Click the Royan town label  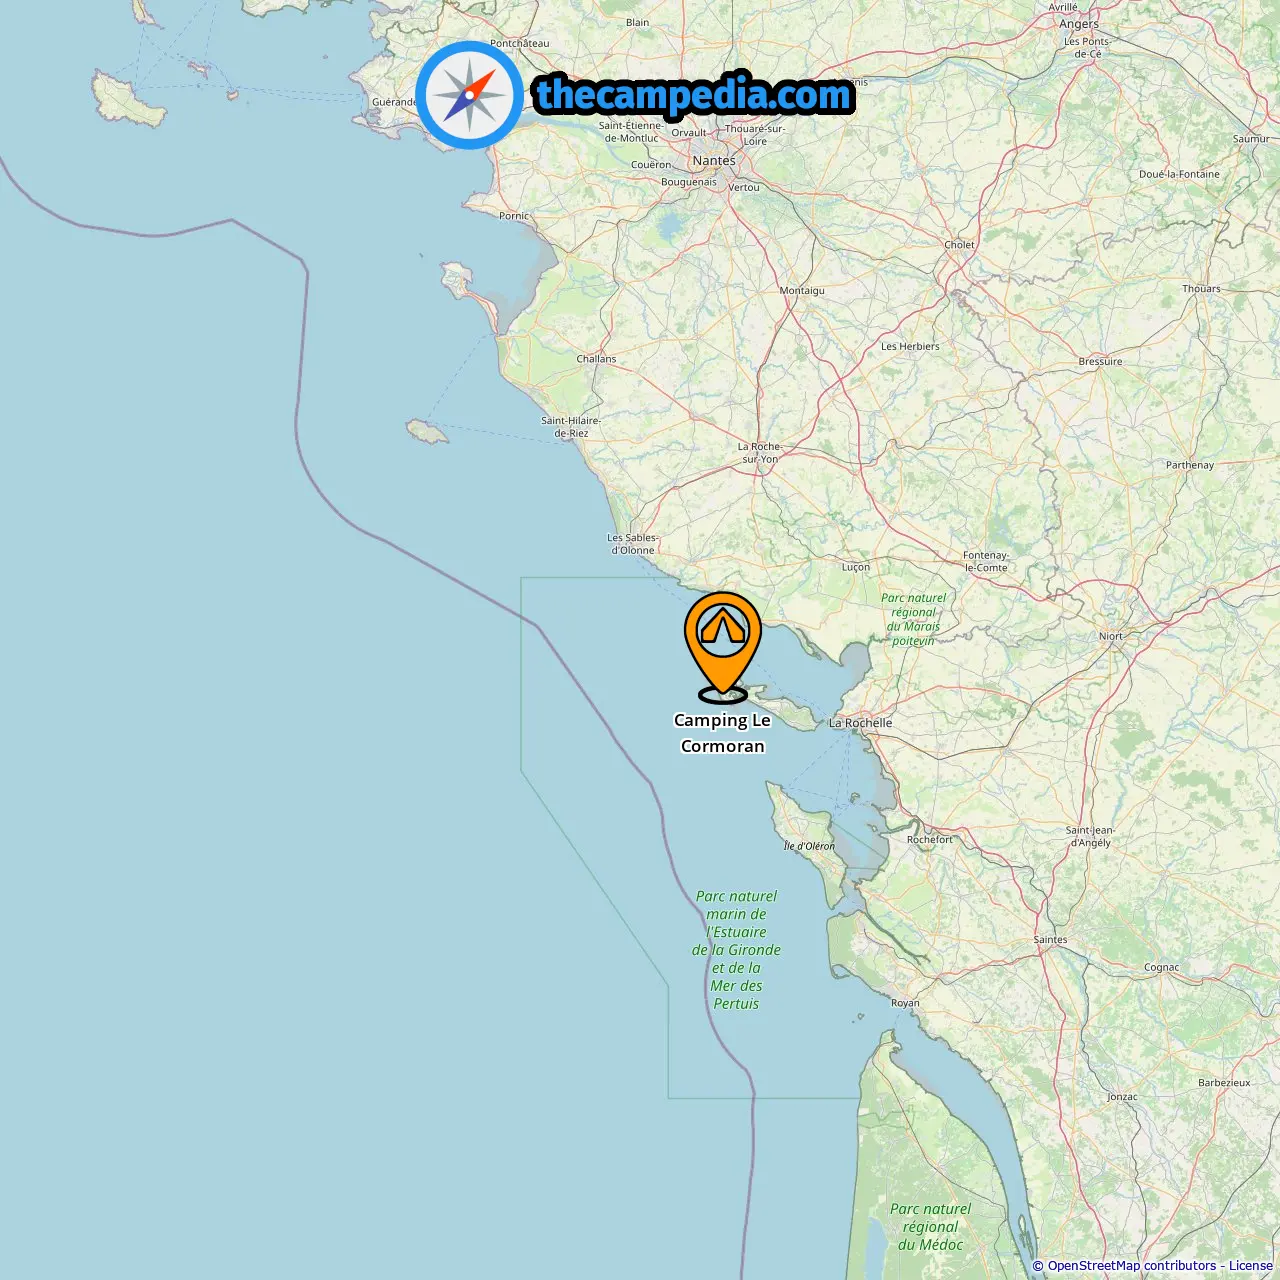[905, 1003]
